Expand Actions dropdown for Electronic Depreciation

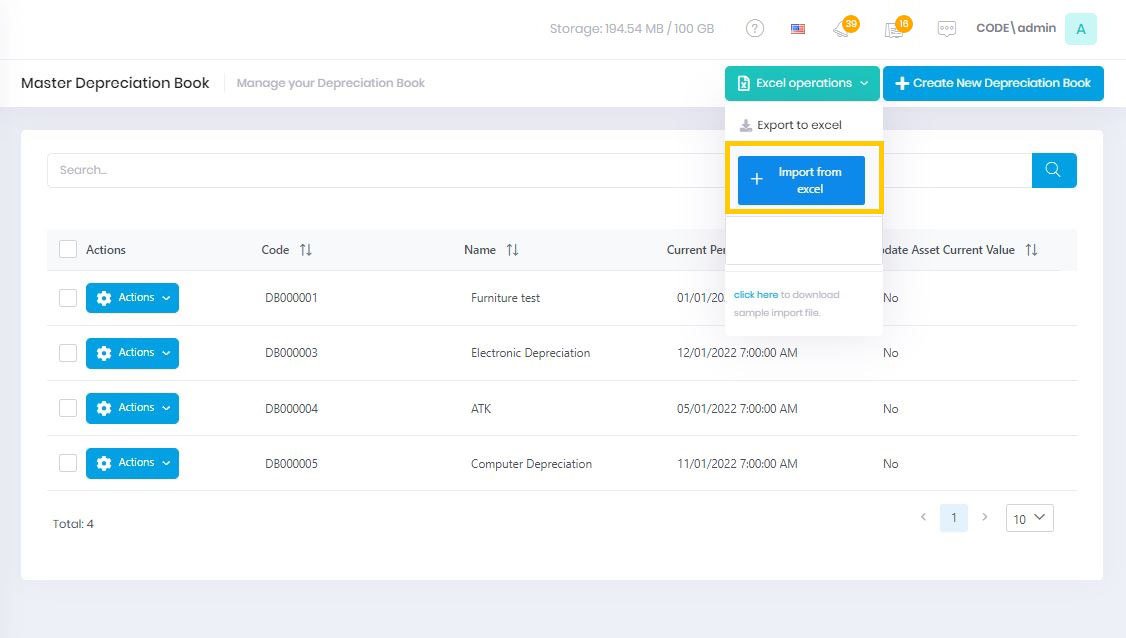pyautogui.click(x=132, y=353)
